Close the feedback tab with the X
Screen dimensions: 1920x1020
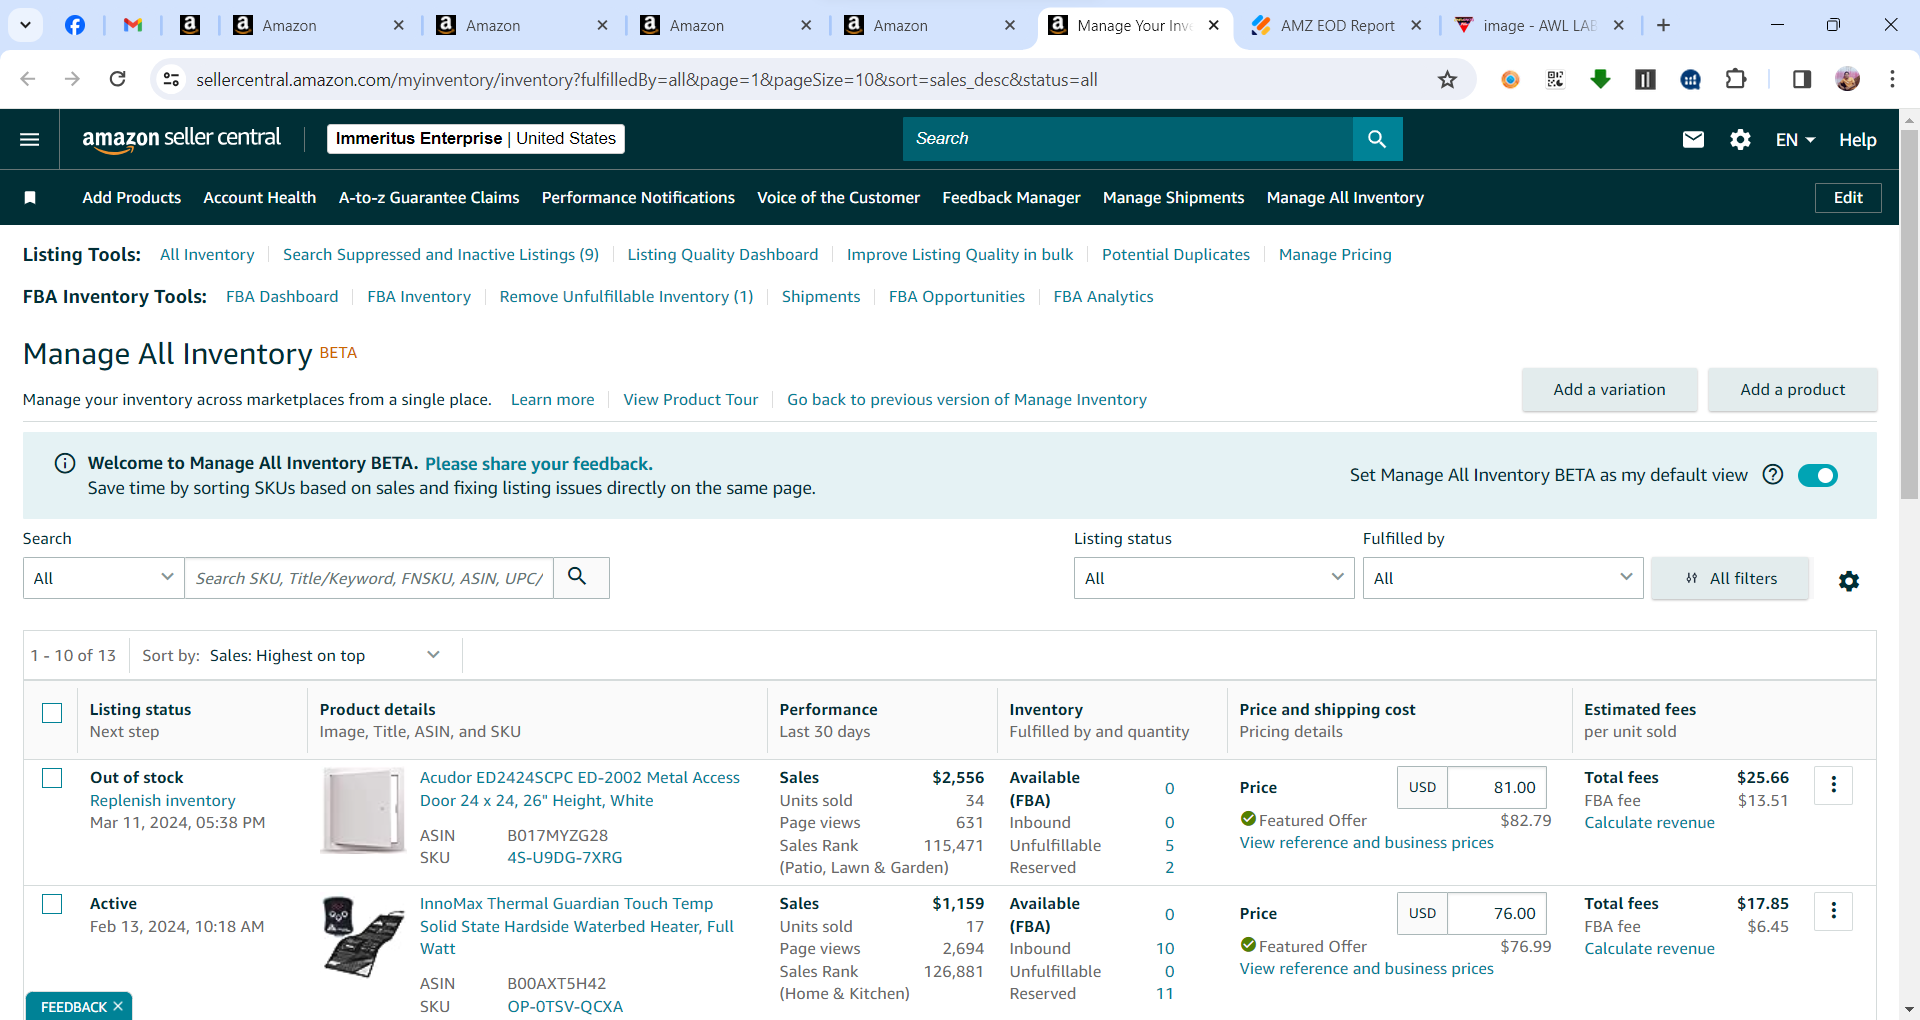[118, 1006]
